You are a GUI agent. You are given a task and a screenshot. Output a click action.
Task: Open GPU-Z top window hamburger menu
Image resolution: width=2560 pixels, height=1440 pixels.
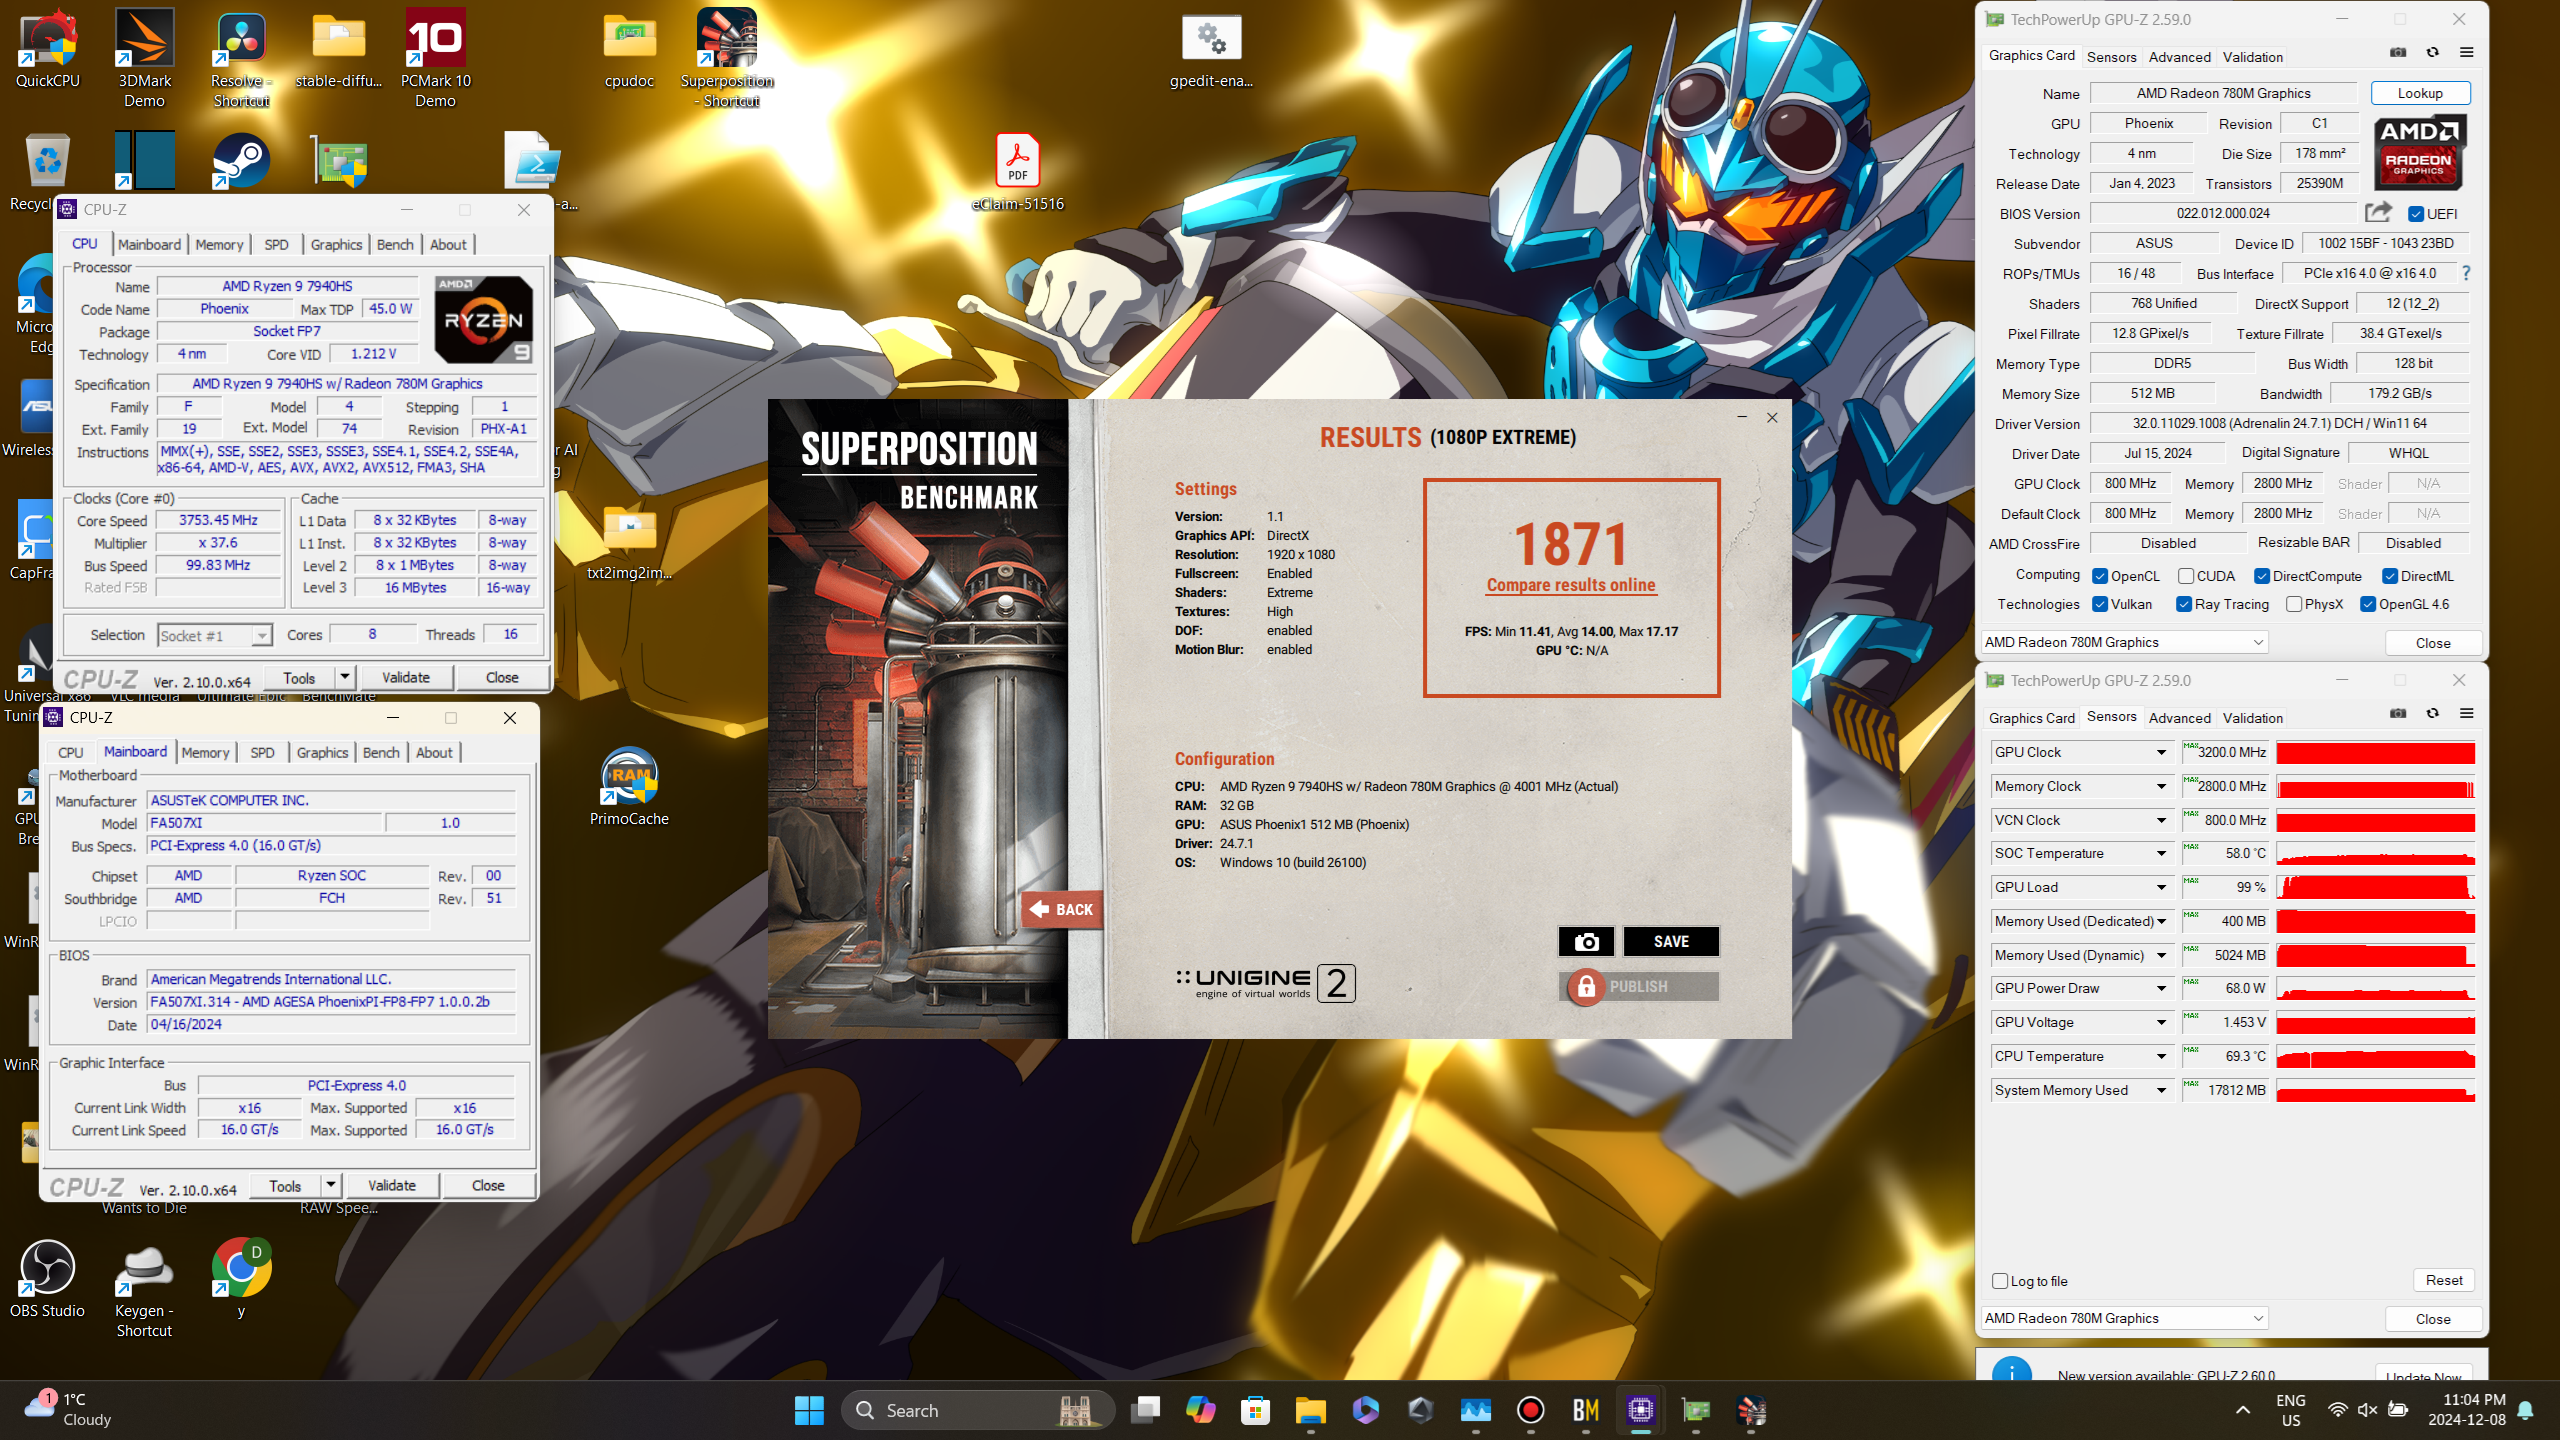2467,52
